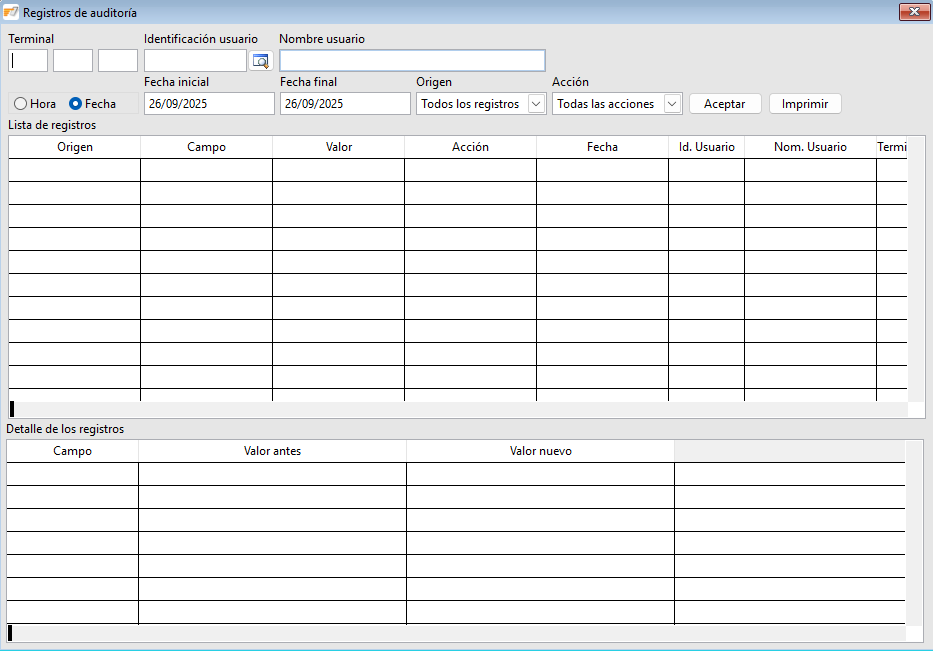Focus the Identificación usuario input field
The width and height of the screenshot is (933, 651).
[x=194, y=61]
